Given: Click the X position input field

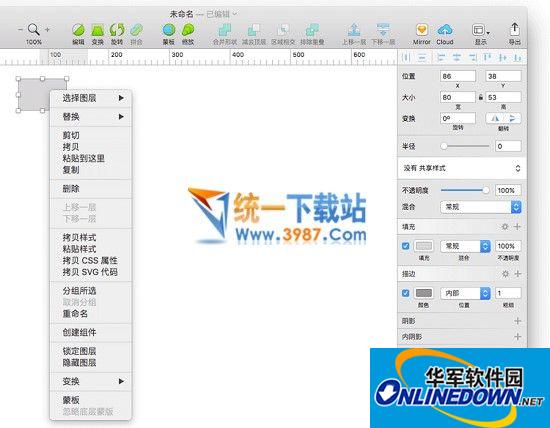Looking at the screenshot, I should tap(458, 76).
